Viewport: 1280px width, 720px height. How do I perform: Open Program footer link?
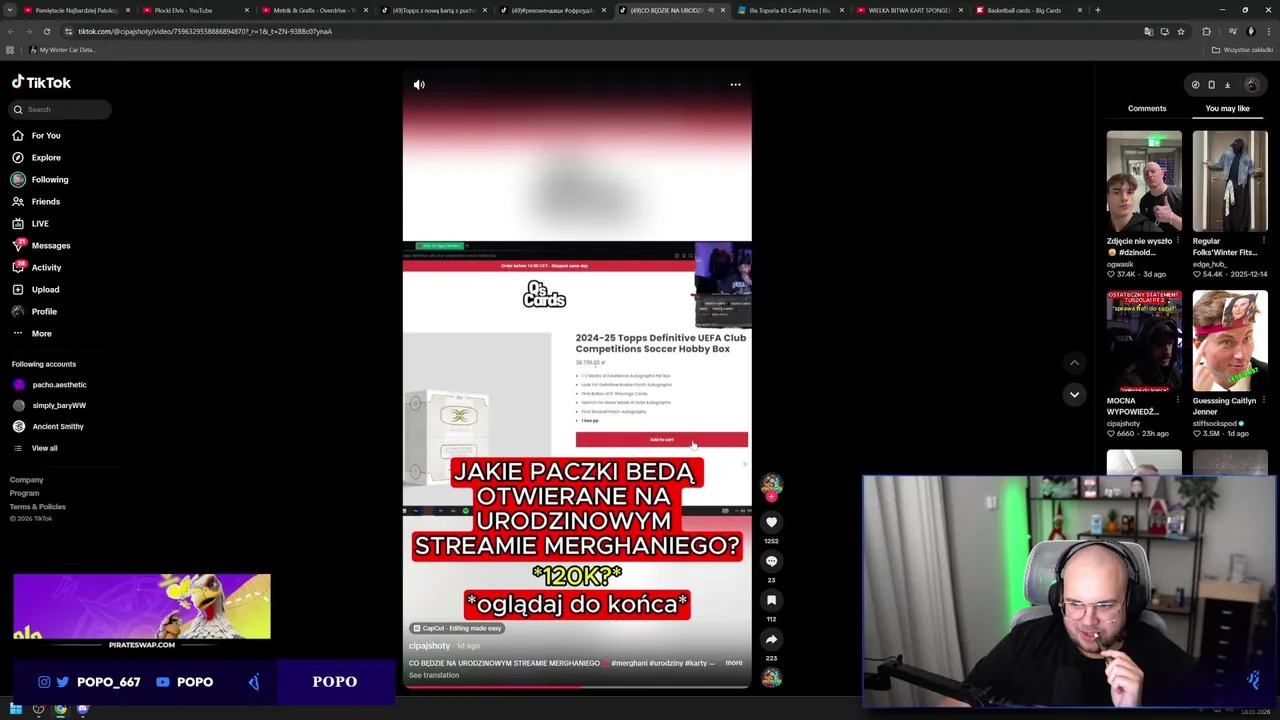pos(25,493)
